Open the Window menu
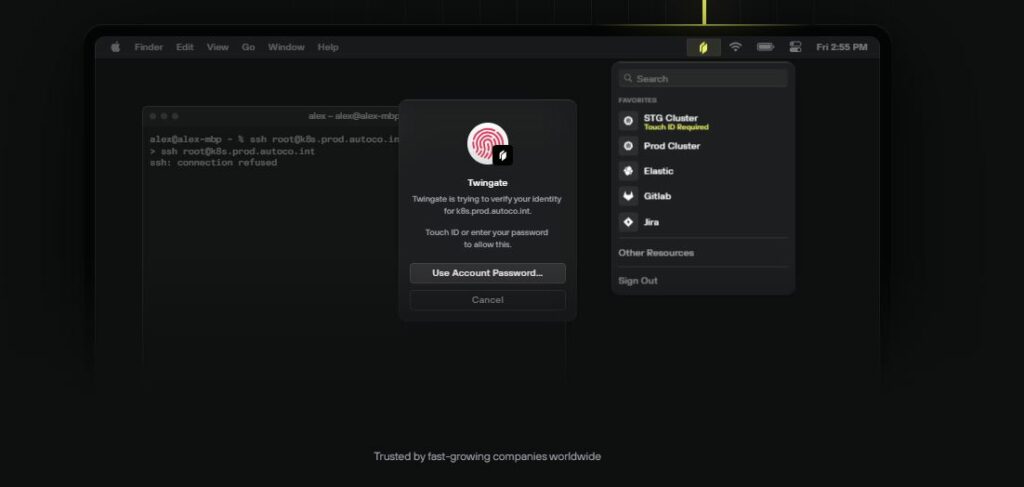This screenshot has width=1024, height=487. [286, 47]
